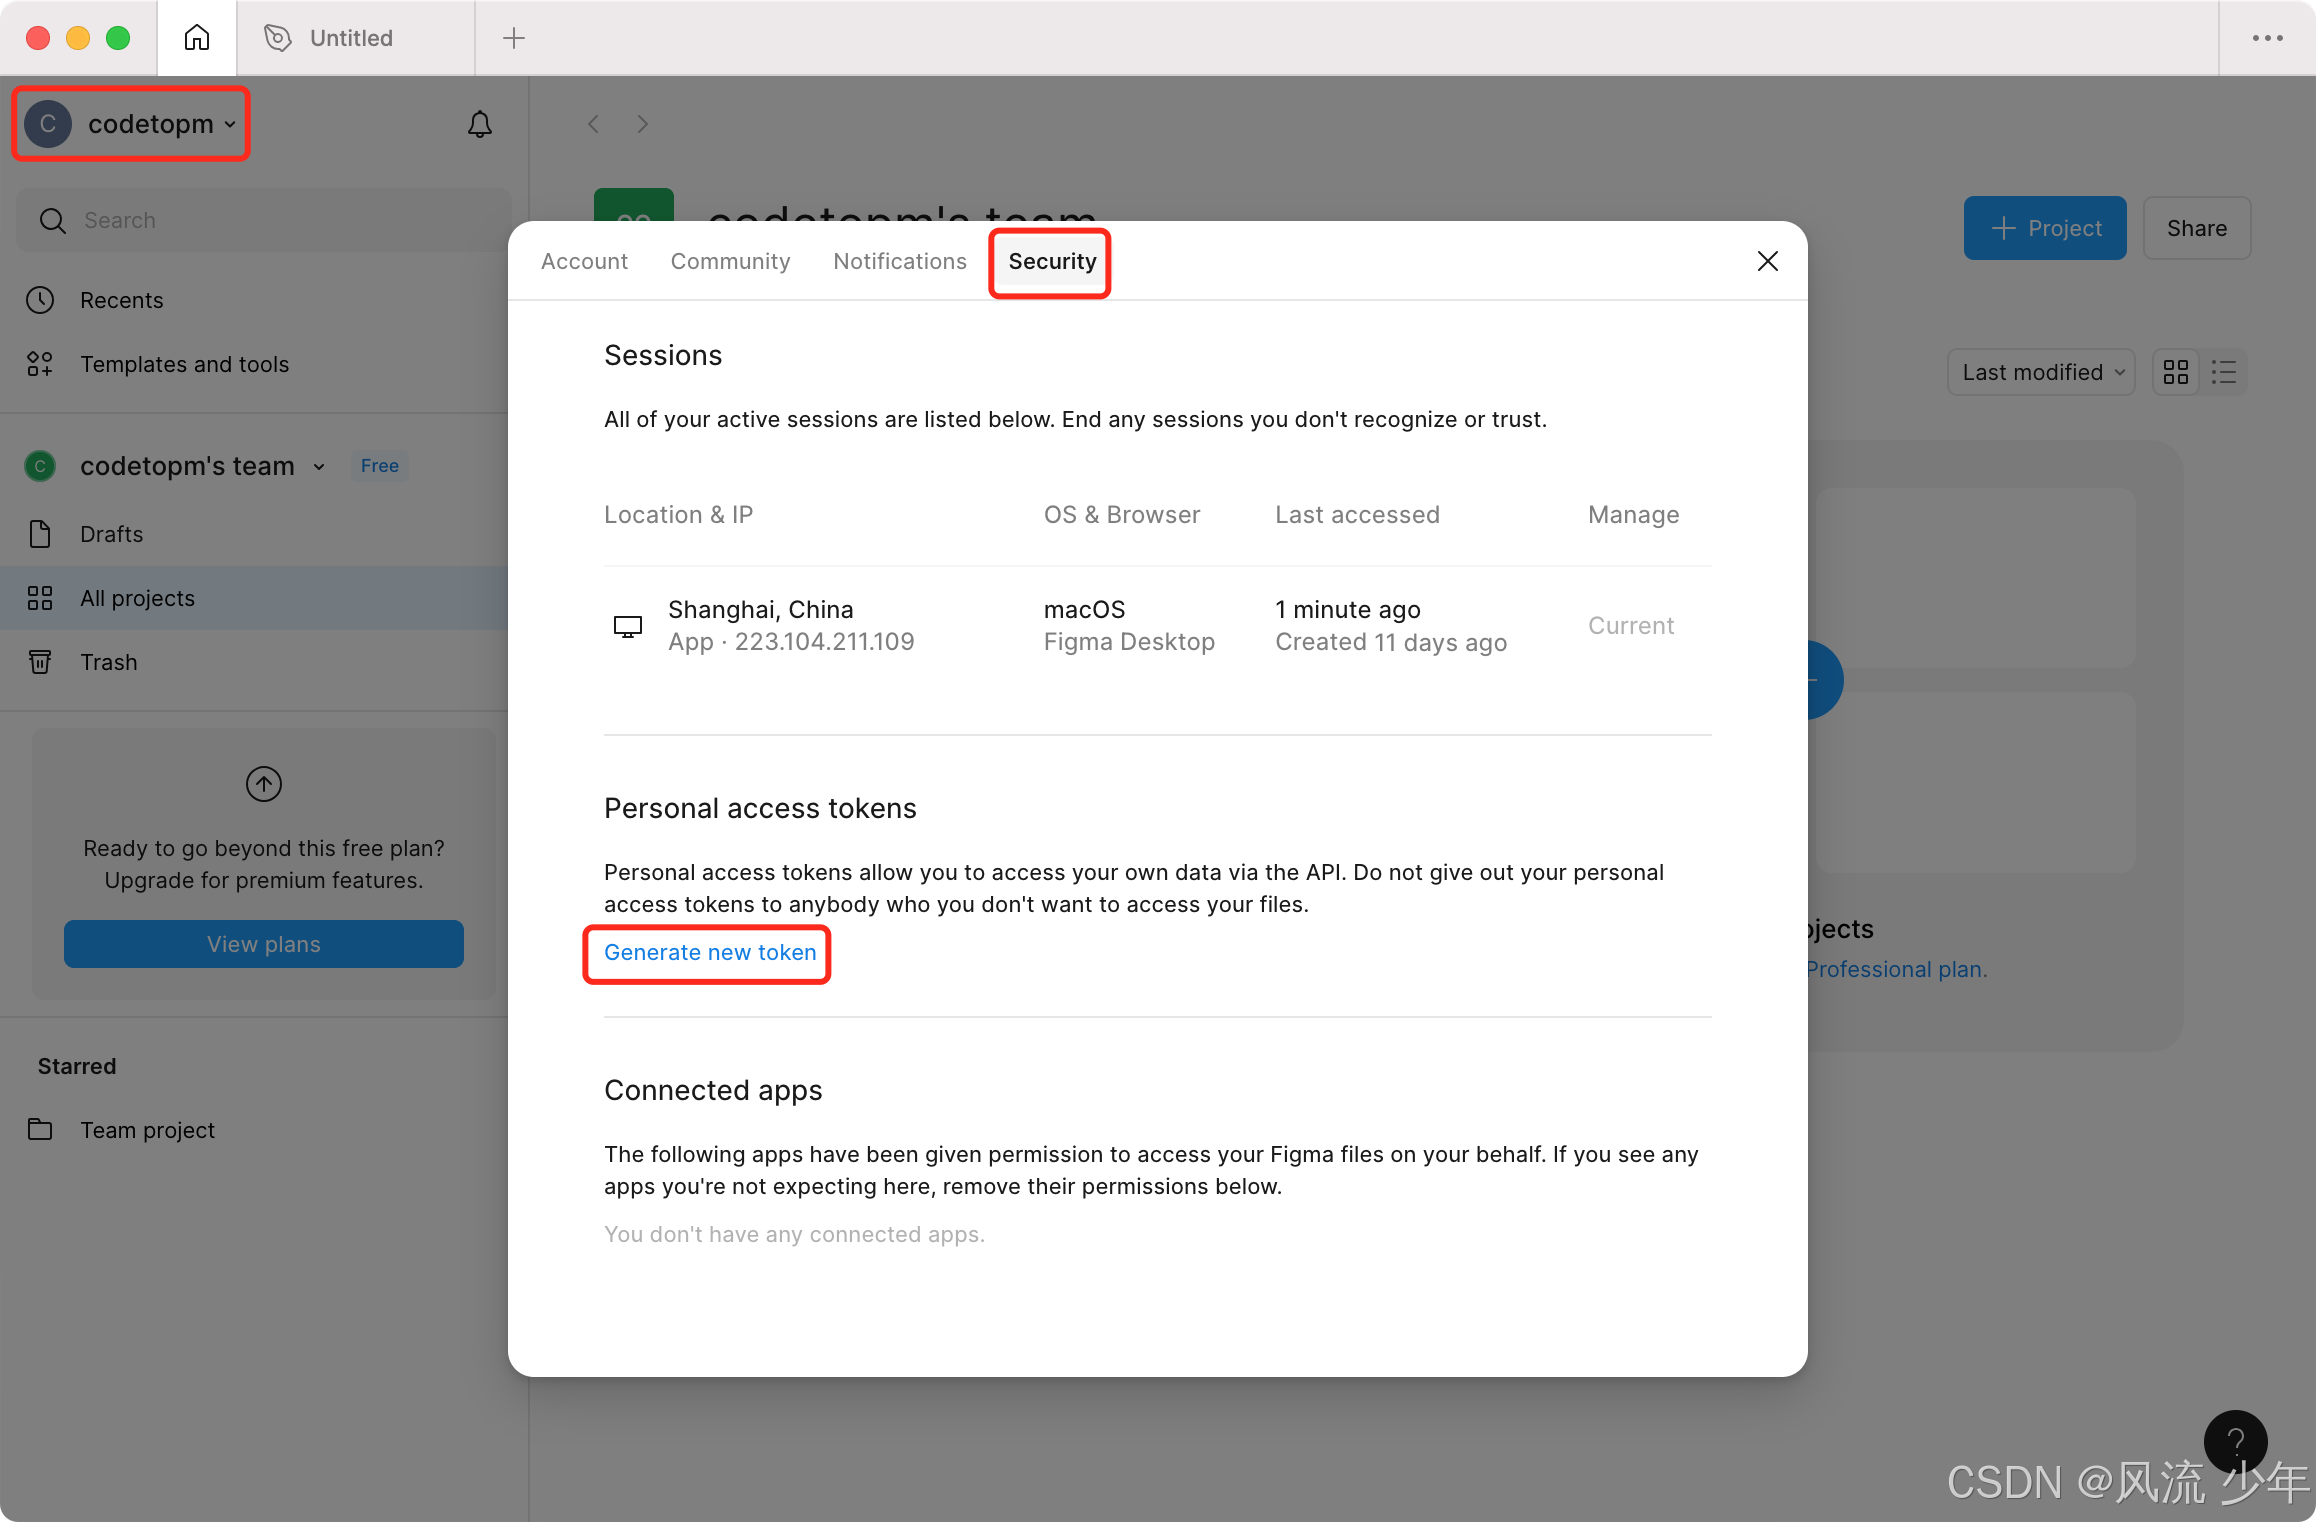The image size is (2316, 1522).
Task: Select the Security tab
Action: [x=1052, y=261]
